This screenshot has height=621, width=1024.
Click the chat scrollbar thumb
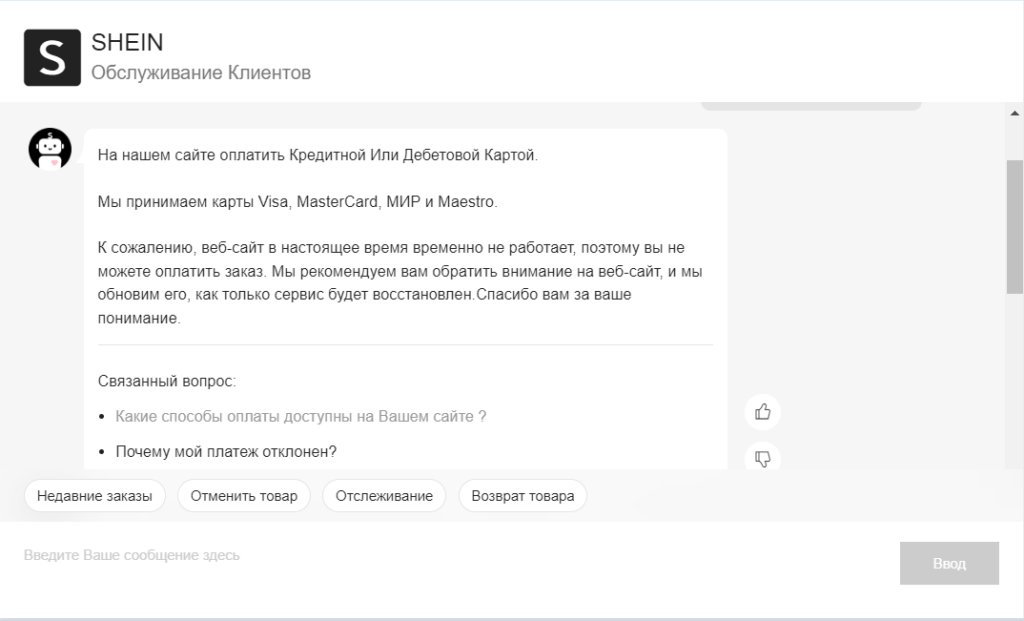[1015, 225]
